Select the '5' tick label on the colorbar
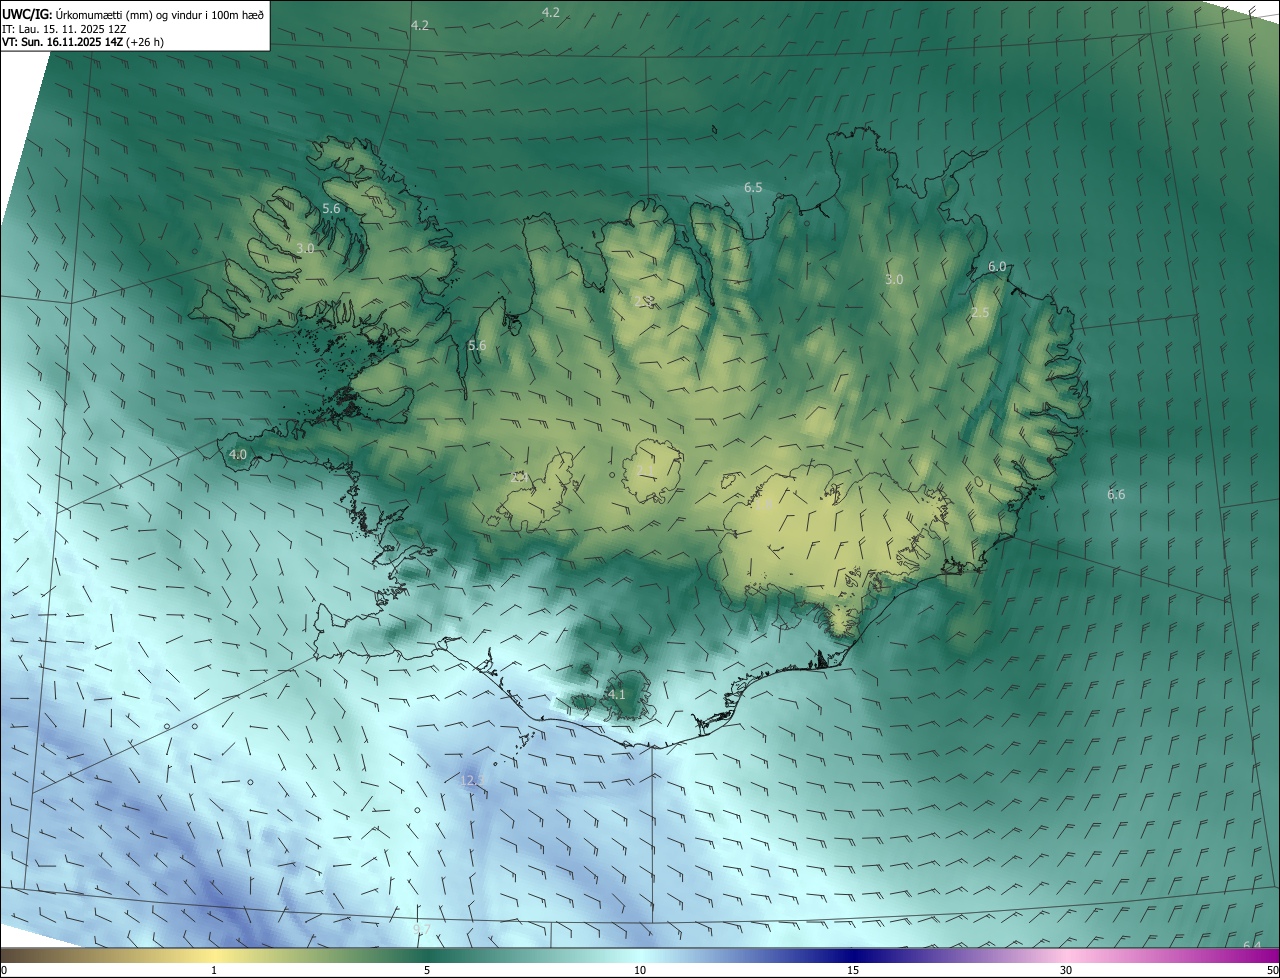The width and height of the screenshot is (1280, 978). point(427,970)
